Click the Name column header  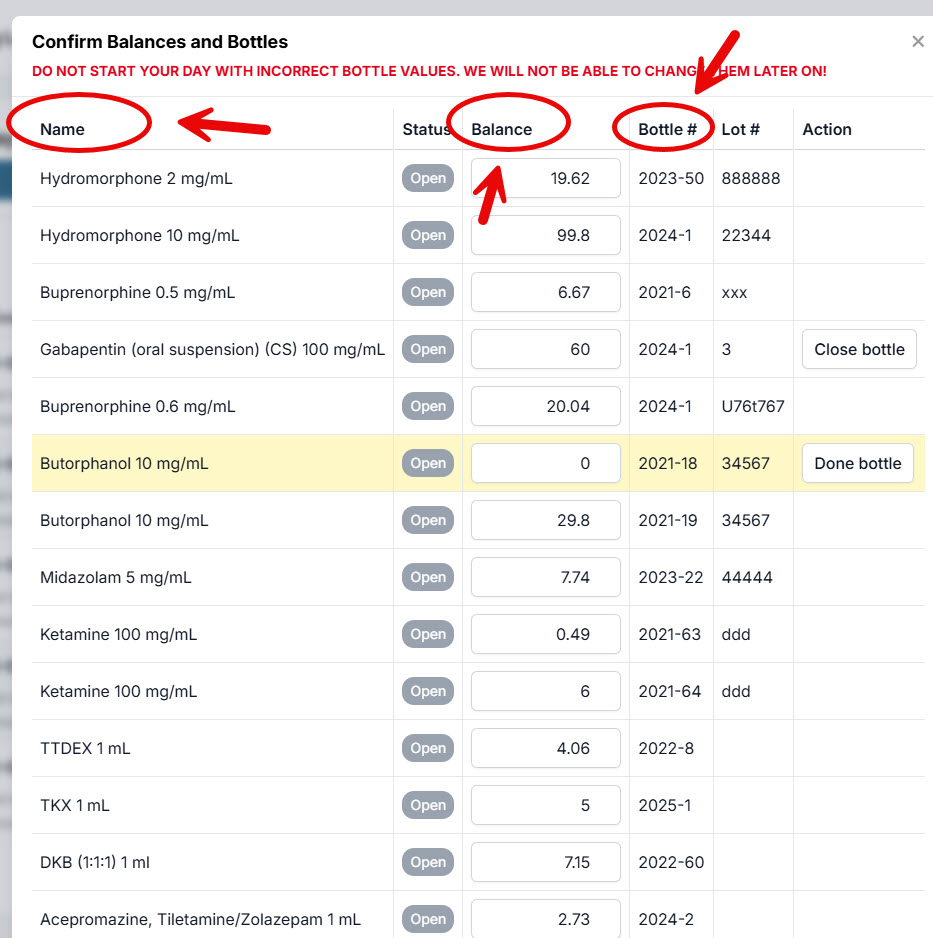point(62,129)
